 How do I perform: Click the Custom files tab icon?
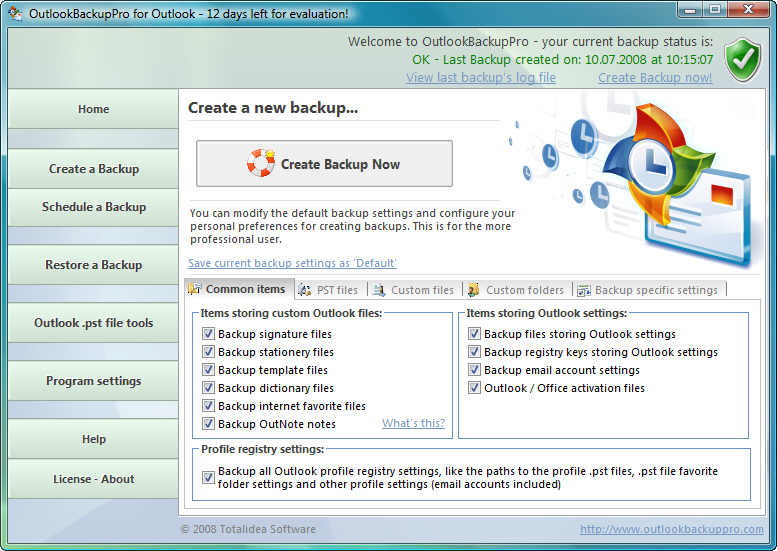[379, 290]
